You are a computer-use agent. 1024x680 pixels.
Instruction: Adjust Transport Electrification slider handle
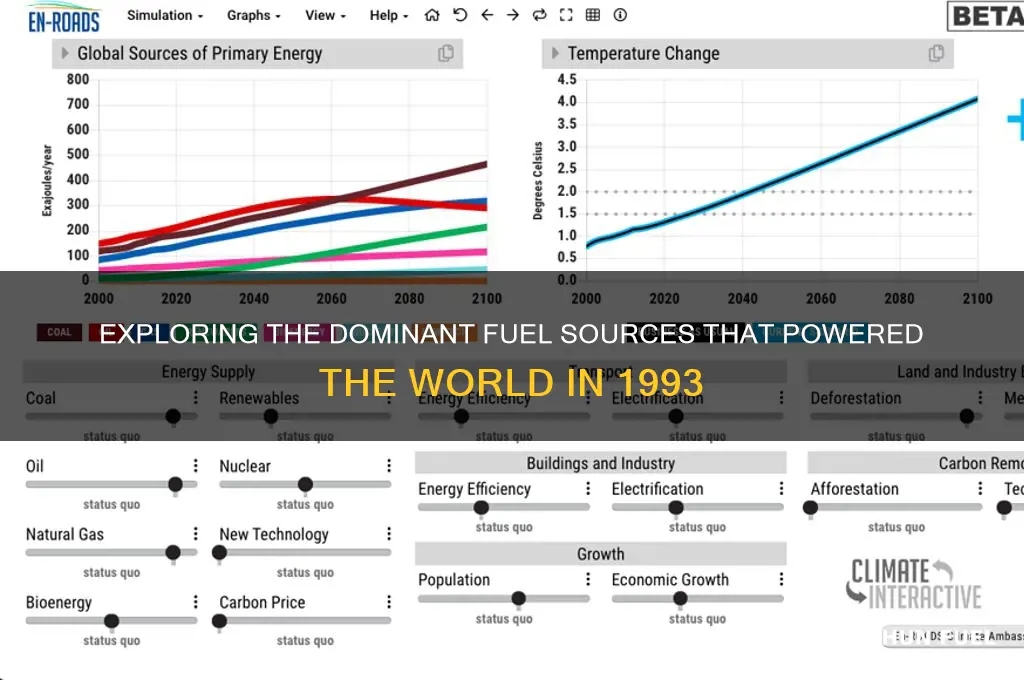pos(676,416)
